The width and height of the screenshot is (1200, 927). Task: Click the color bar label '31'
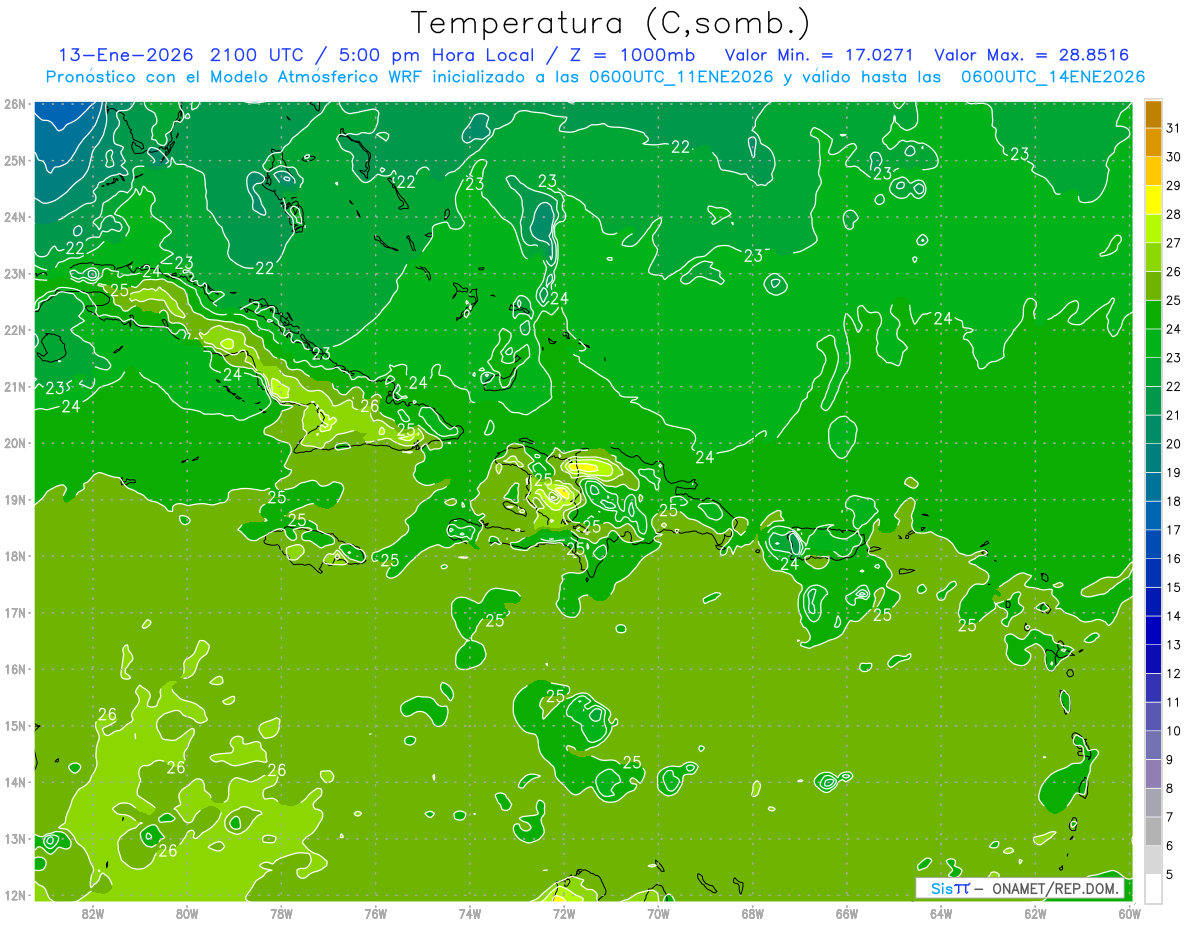coord(1174,127)
